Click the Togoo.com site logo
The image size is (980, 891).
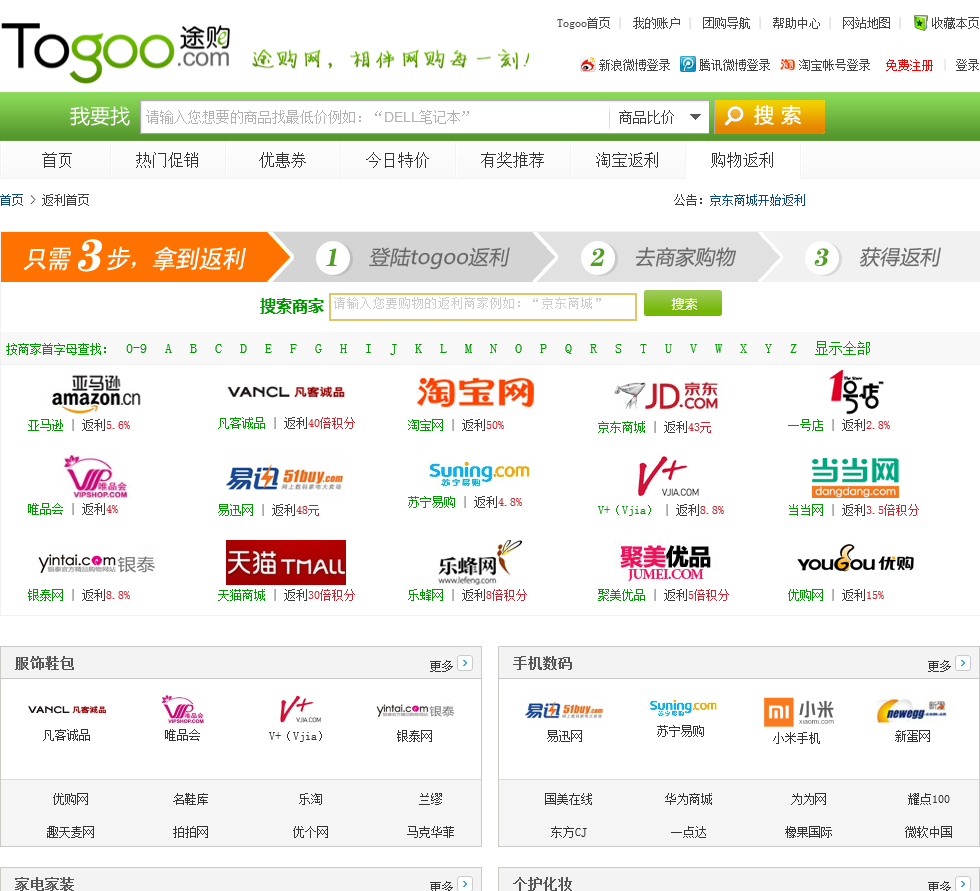pyautogui.click(x=116, y=52)
